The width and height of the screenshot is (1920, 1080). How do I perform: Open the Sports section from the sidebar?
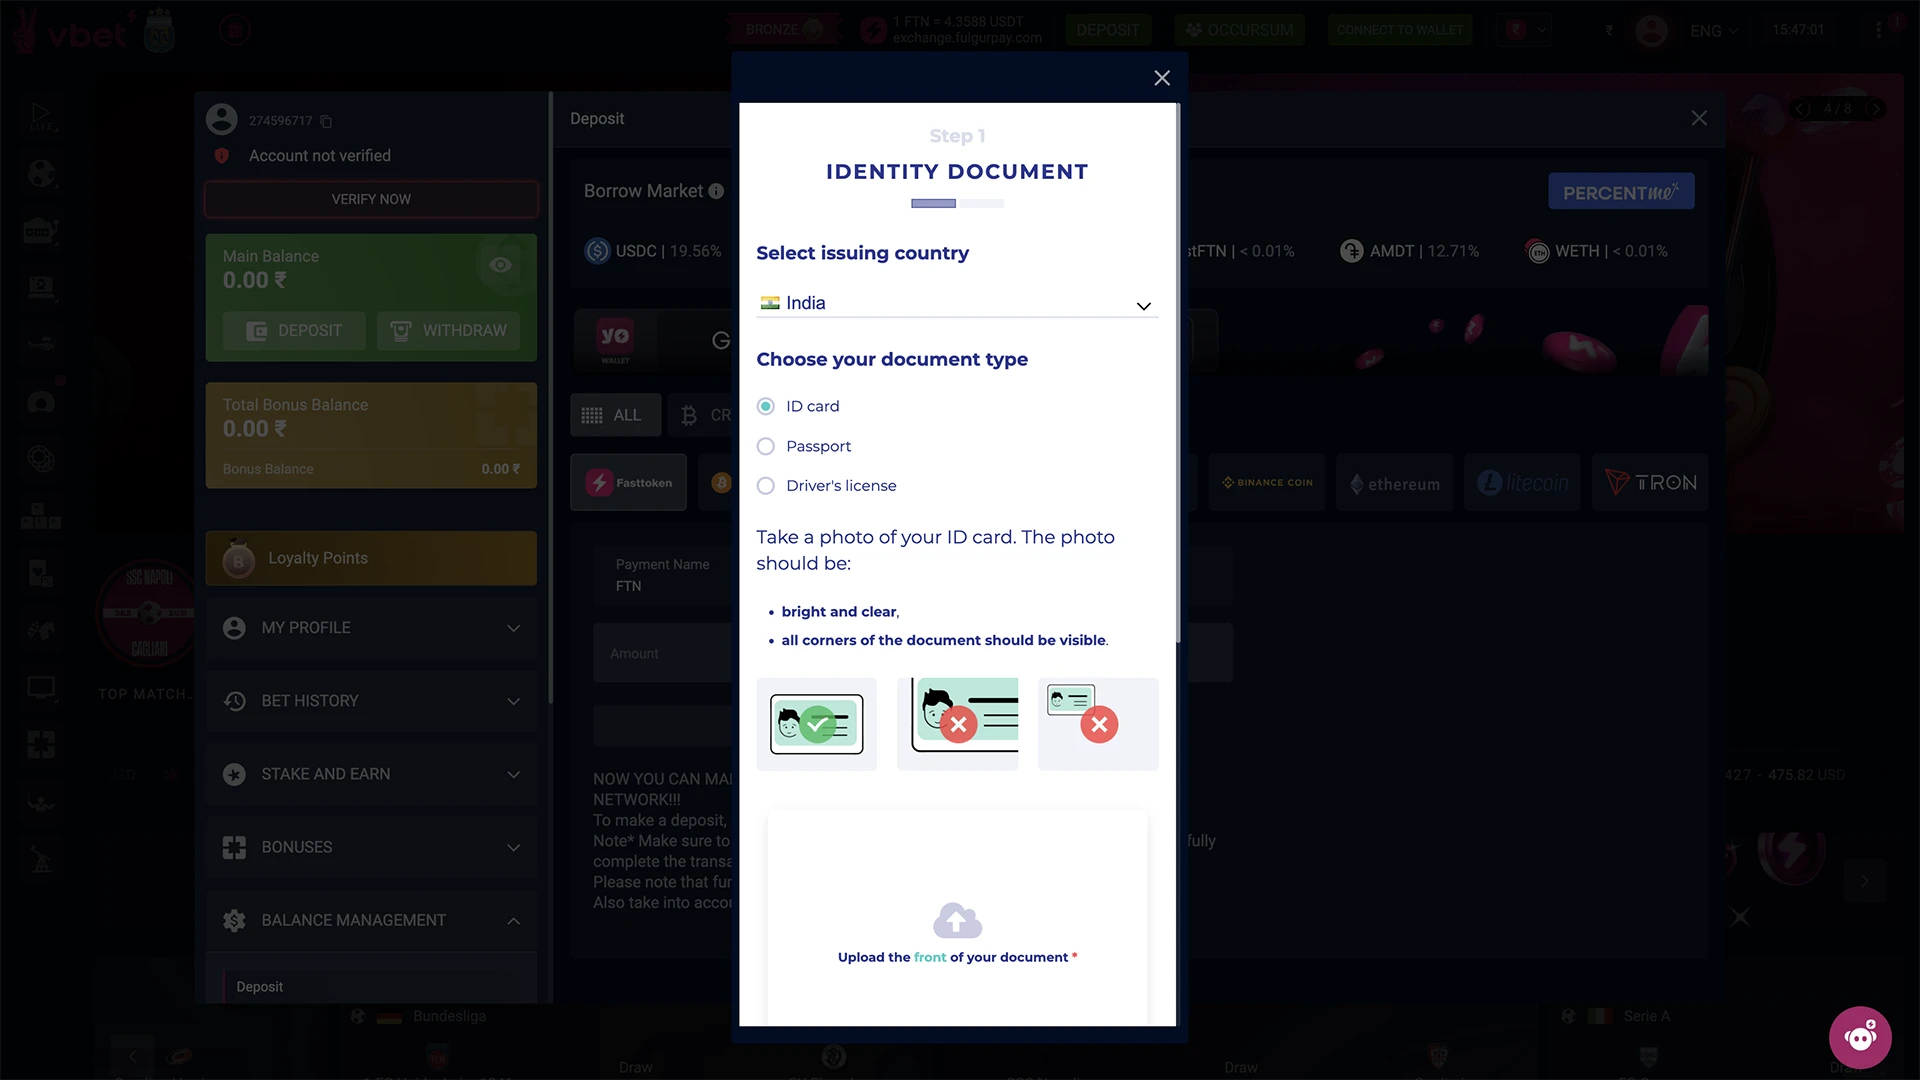pos(41,172)
